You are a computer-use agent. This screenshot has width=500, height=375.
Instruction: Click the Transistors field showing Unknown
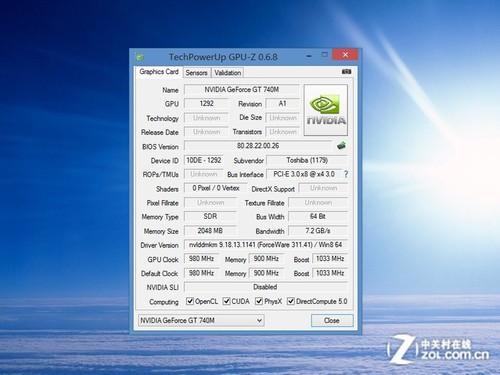click(x=282, y=132)
